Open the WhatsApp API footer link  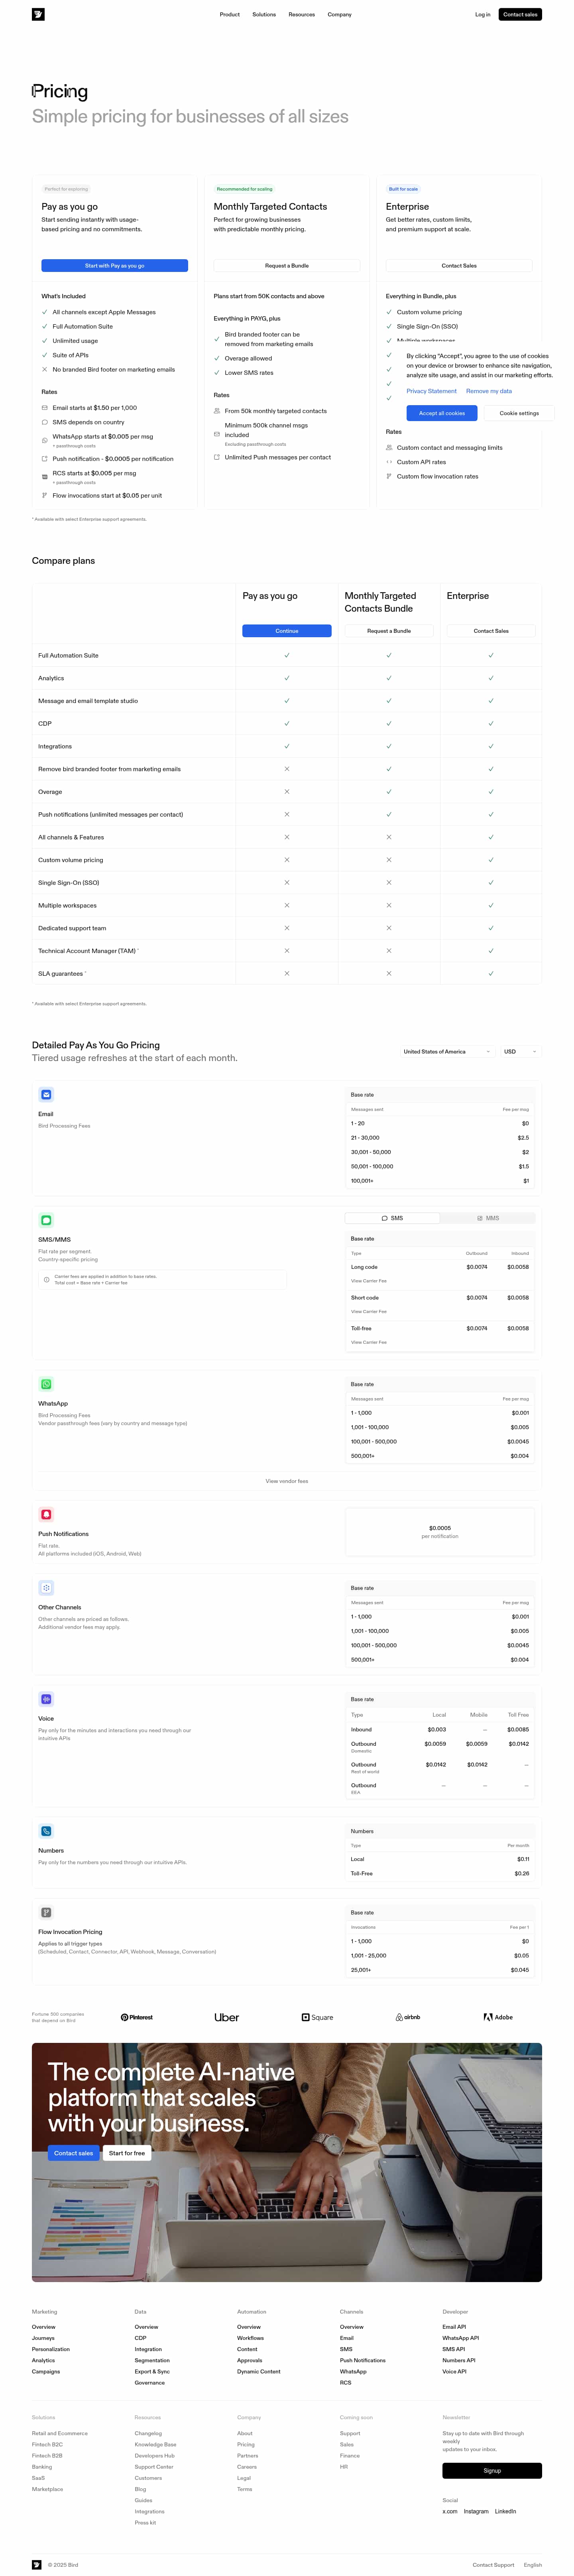point(461,2338)
